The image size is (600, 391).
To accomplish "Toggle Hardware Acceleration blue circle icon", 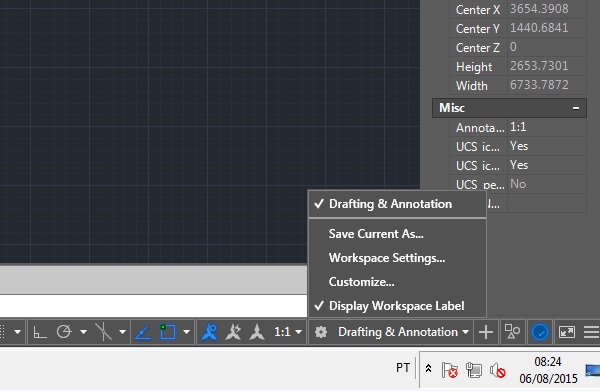I will tap(540, 332).
